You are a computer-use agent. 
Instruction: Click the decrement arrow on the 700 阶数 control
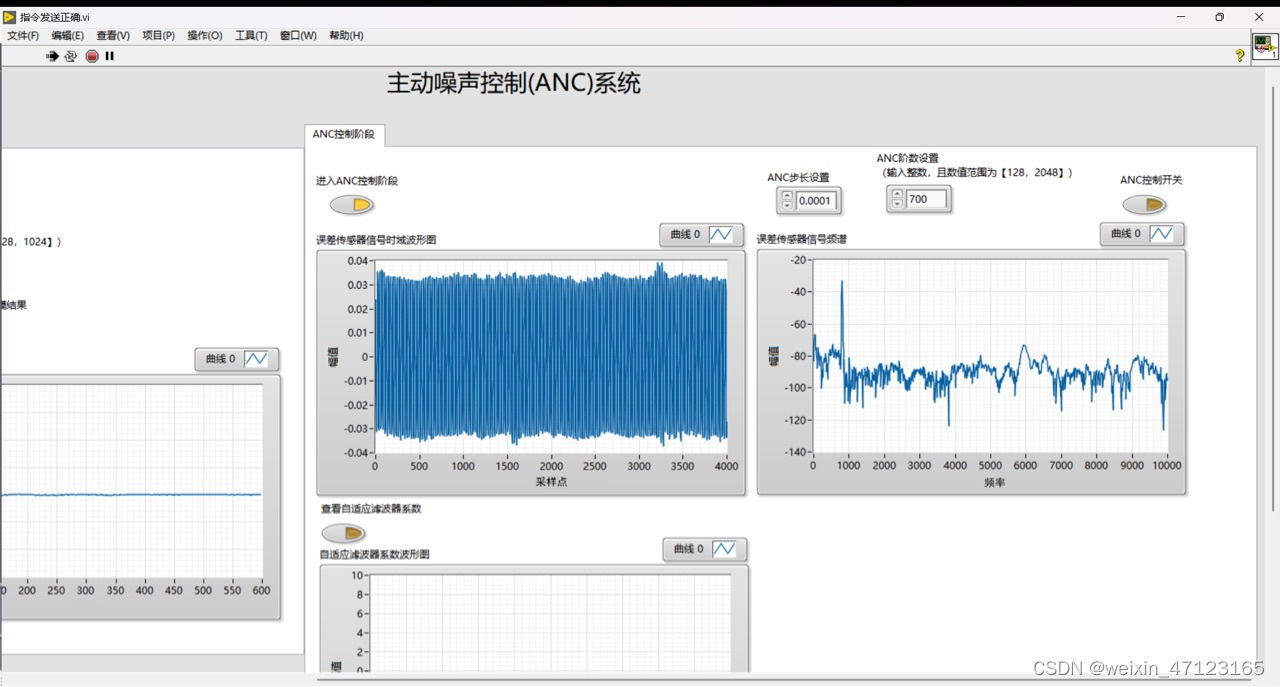click(x=897, y=204)
